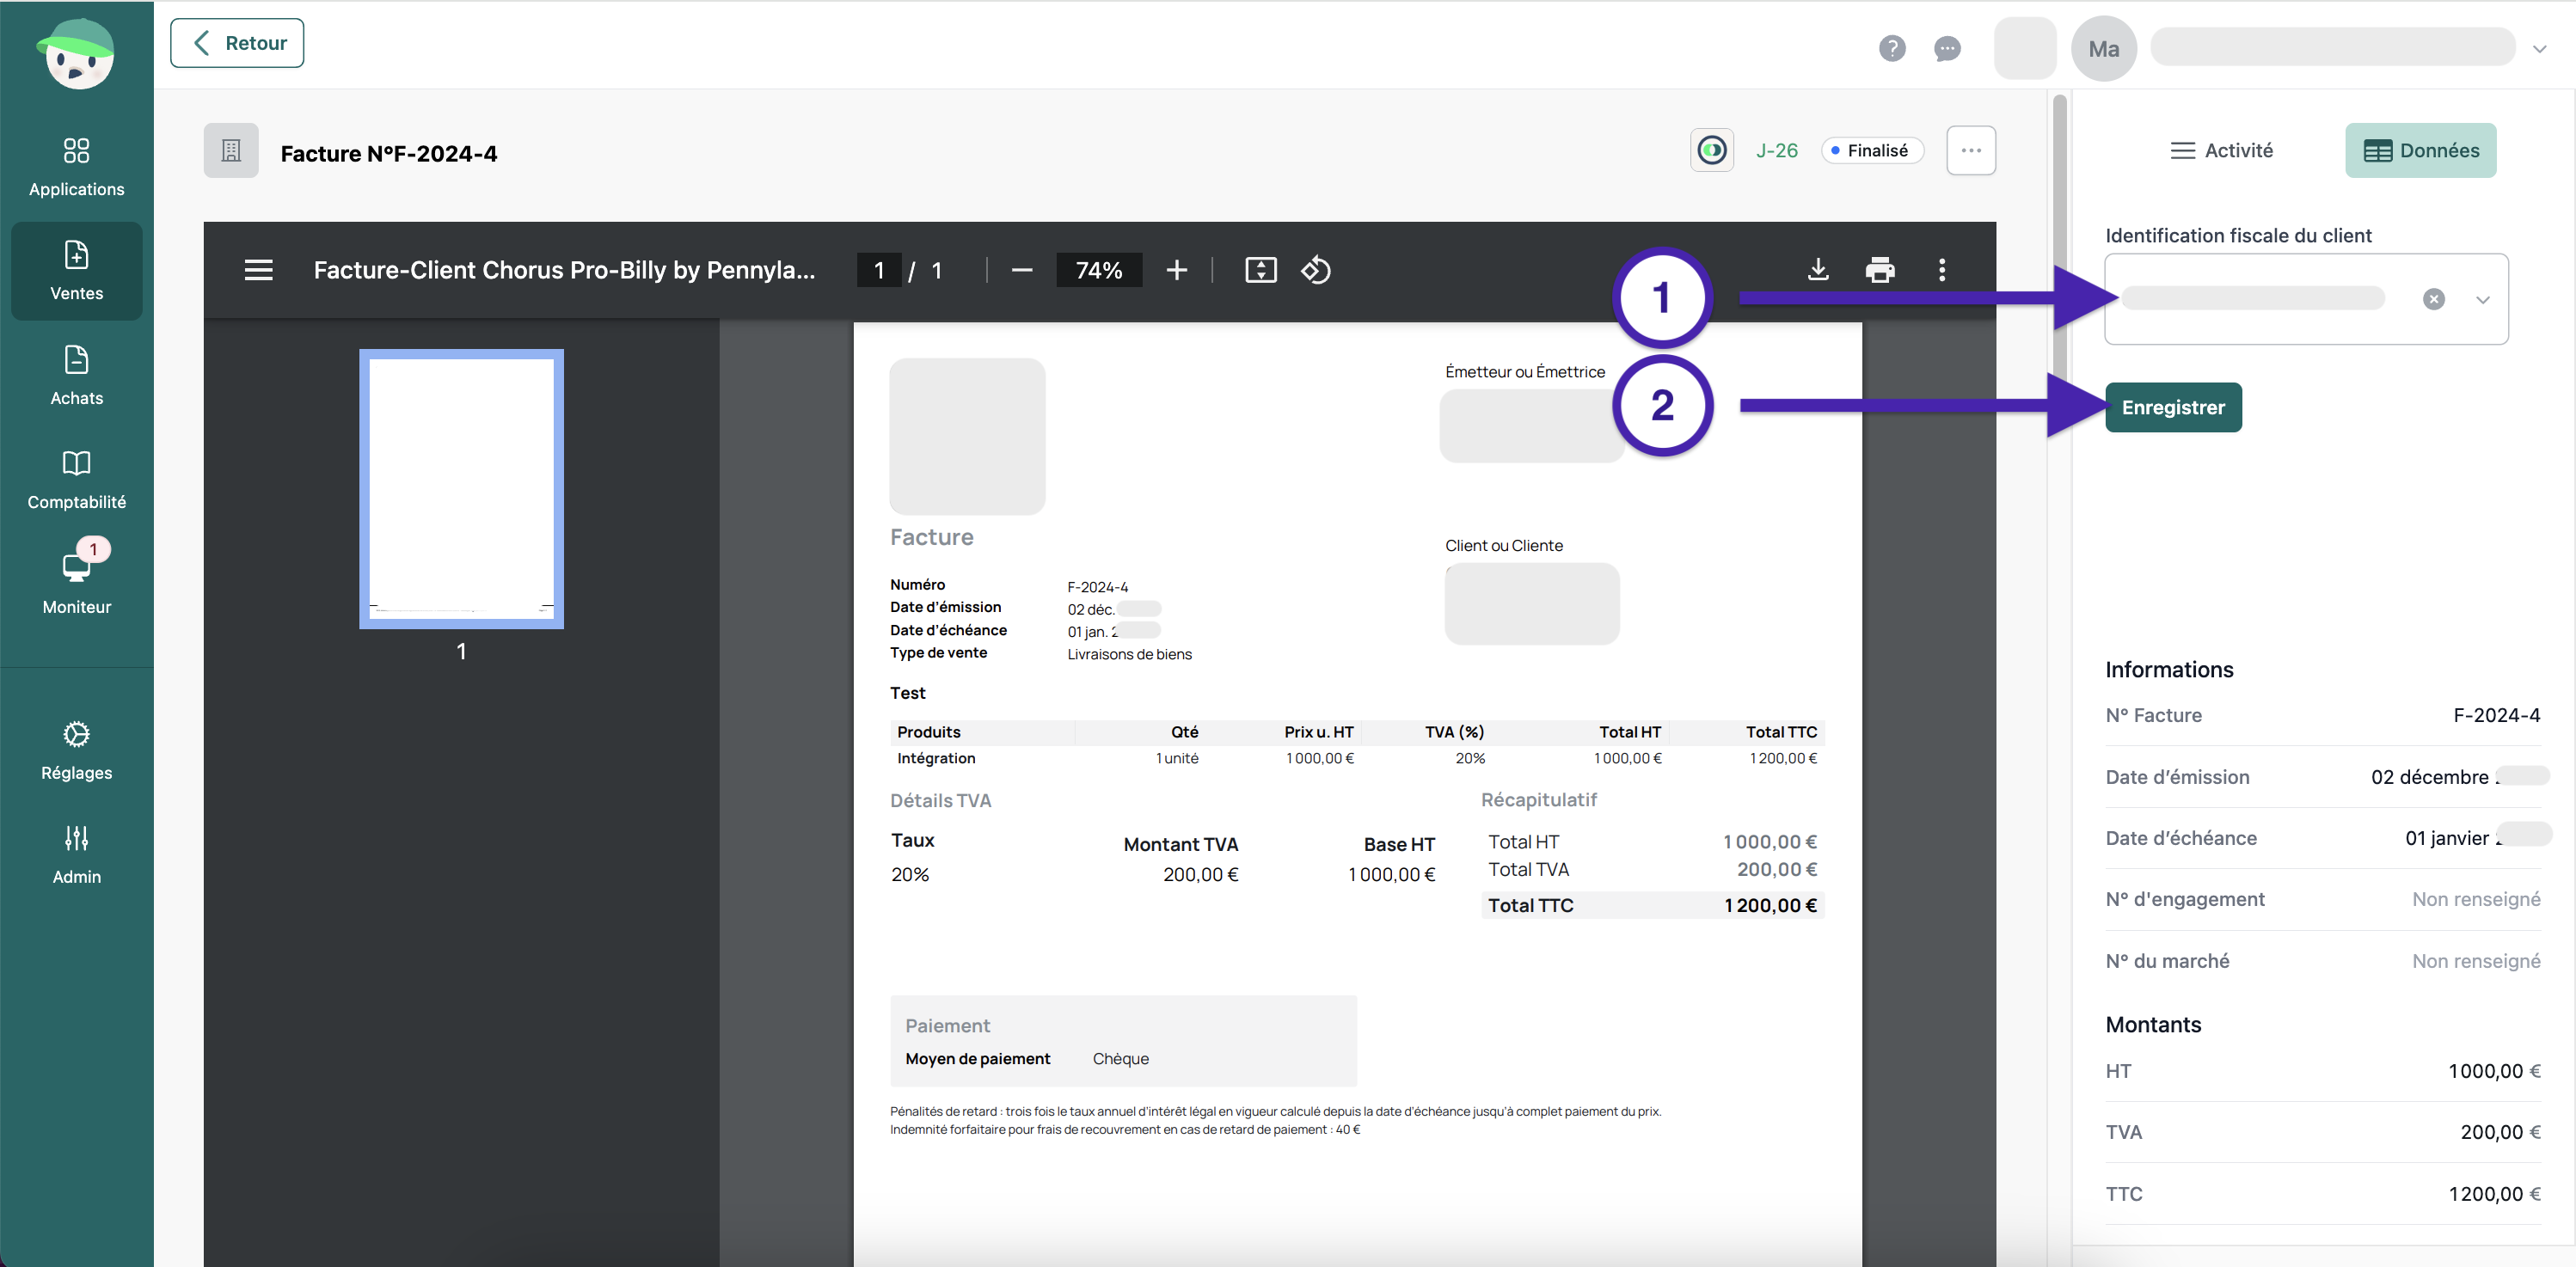Download the invoice PDF
The height and width of the screenshot is (1267, 2576).
click(x=1818, y=270)
